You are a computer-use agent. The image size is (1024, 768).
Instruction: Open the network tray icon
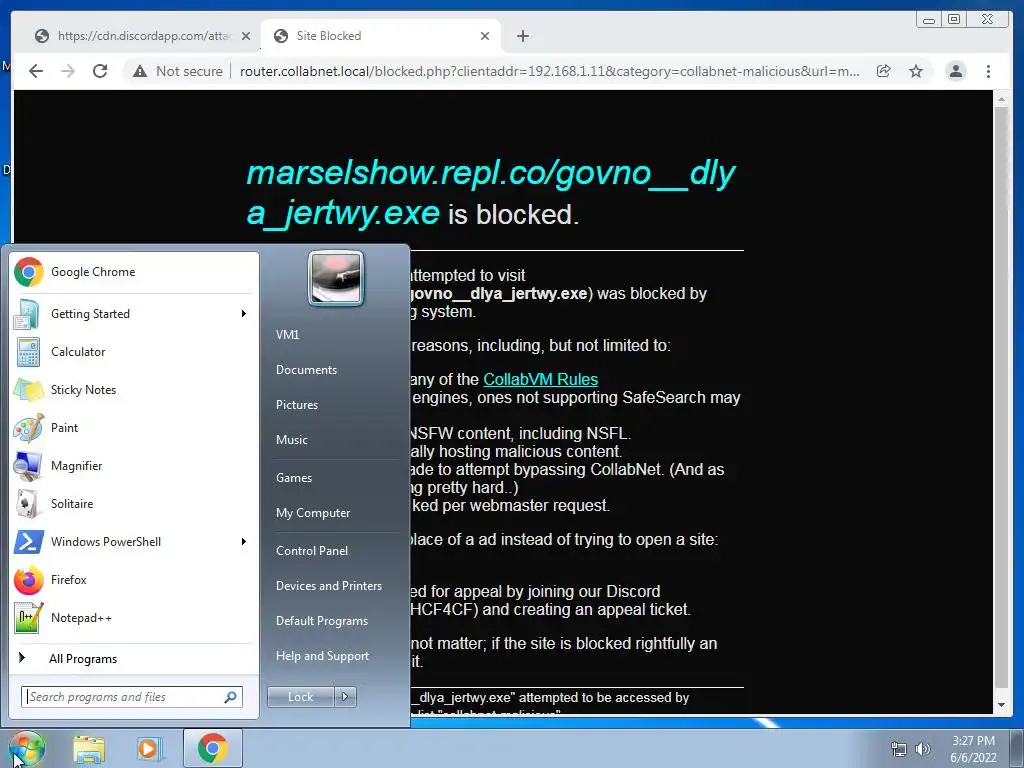click(899, 749)
